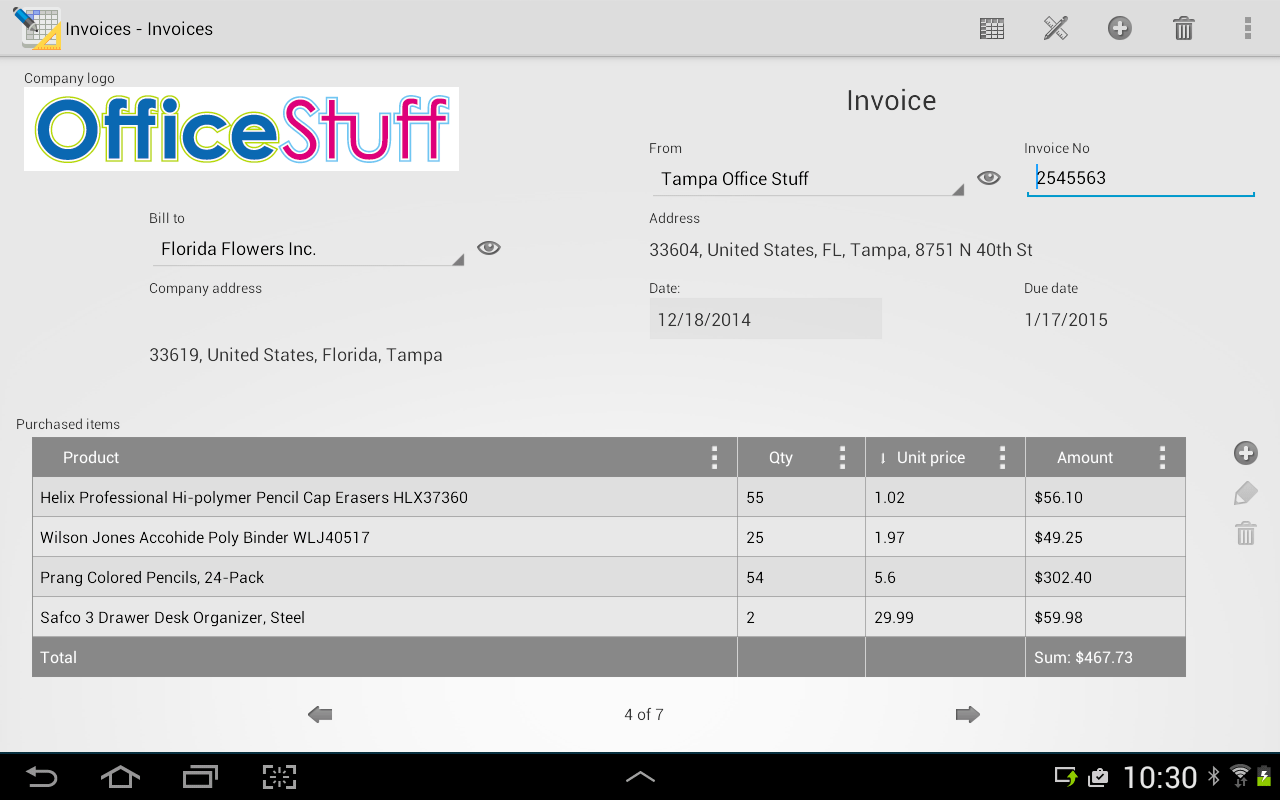Expand the bottom navigation bar chevron
This screenshot has height=800, width=1280.
pyautogui.click(x=640, y=776)
